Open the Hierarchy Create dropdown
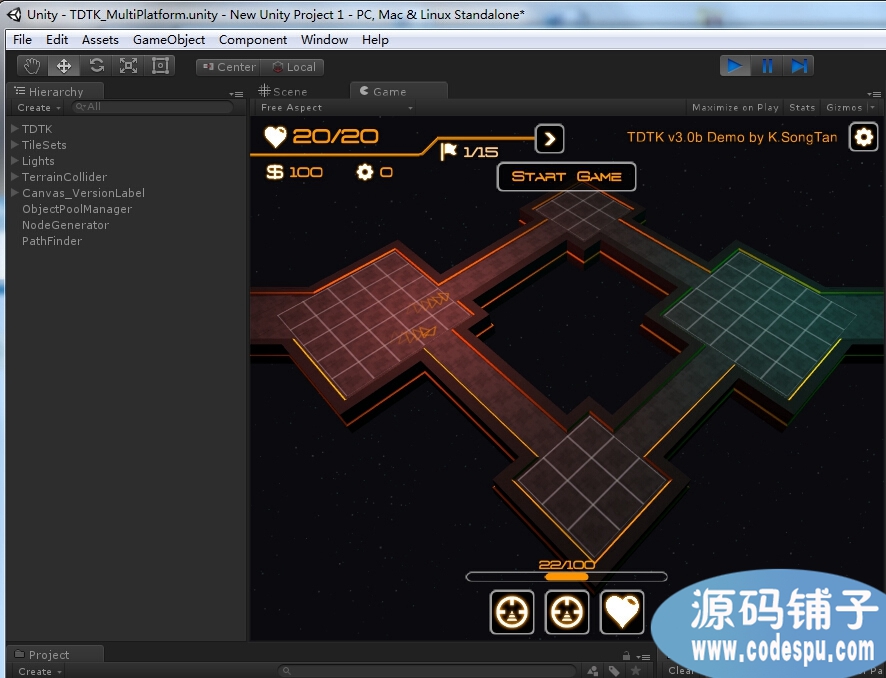 pyautogui.click(x=38, y=107)
